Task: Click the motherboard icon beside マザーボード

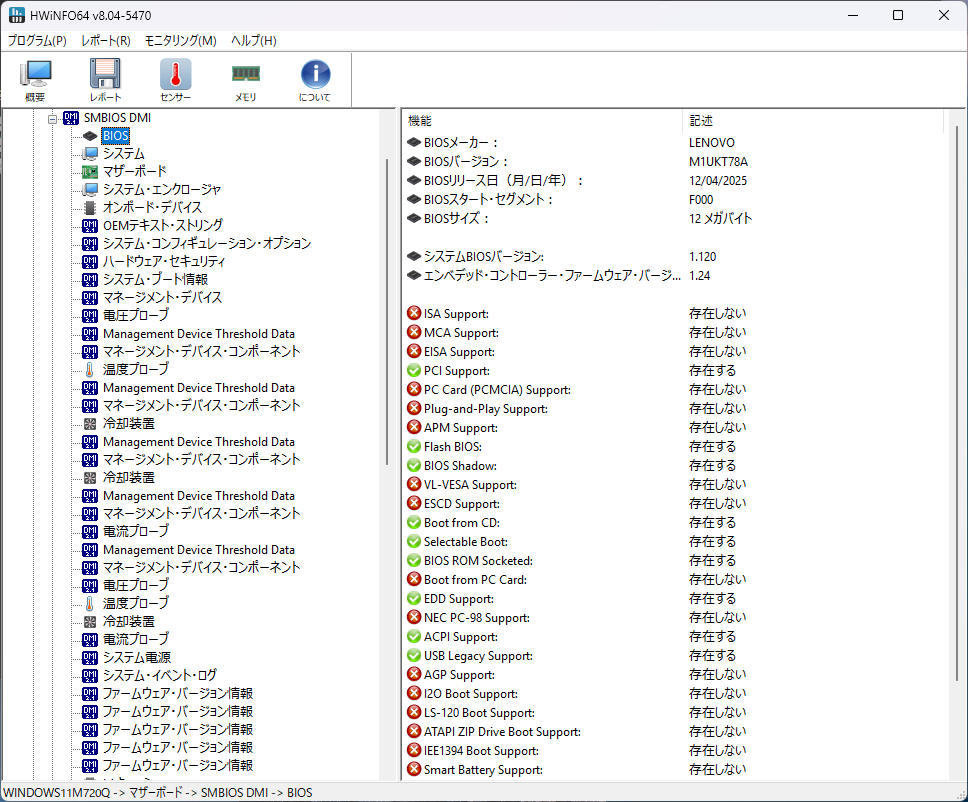Action: (x=89, y=171)
